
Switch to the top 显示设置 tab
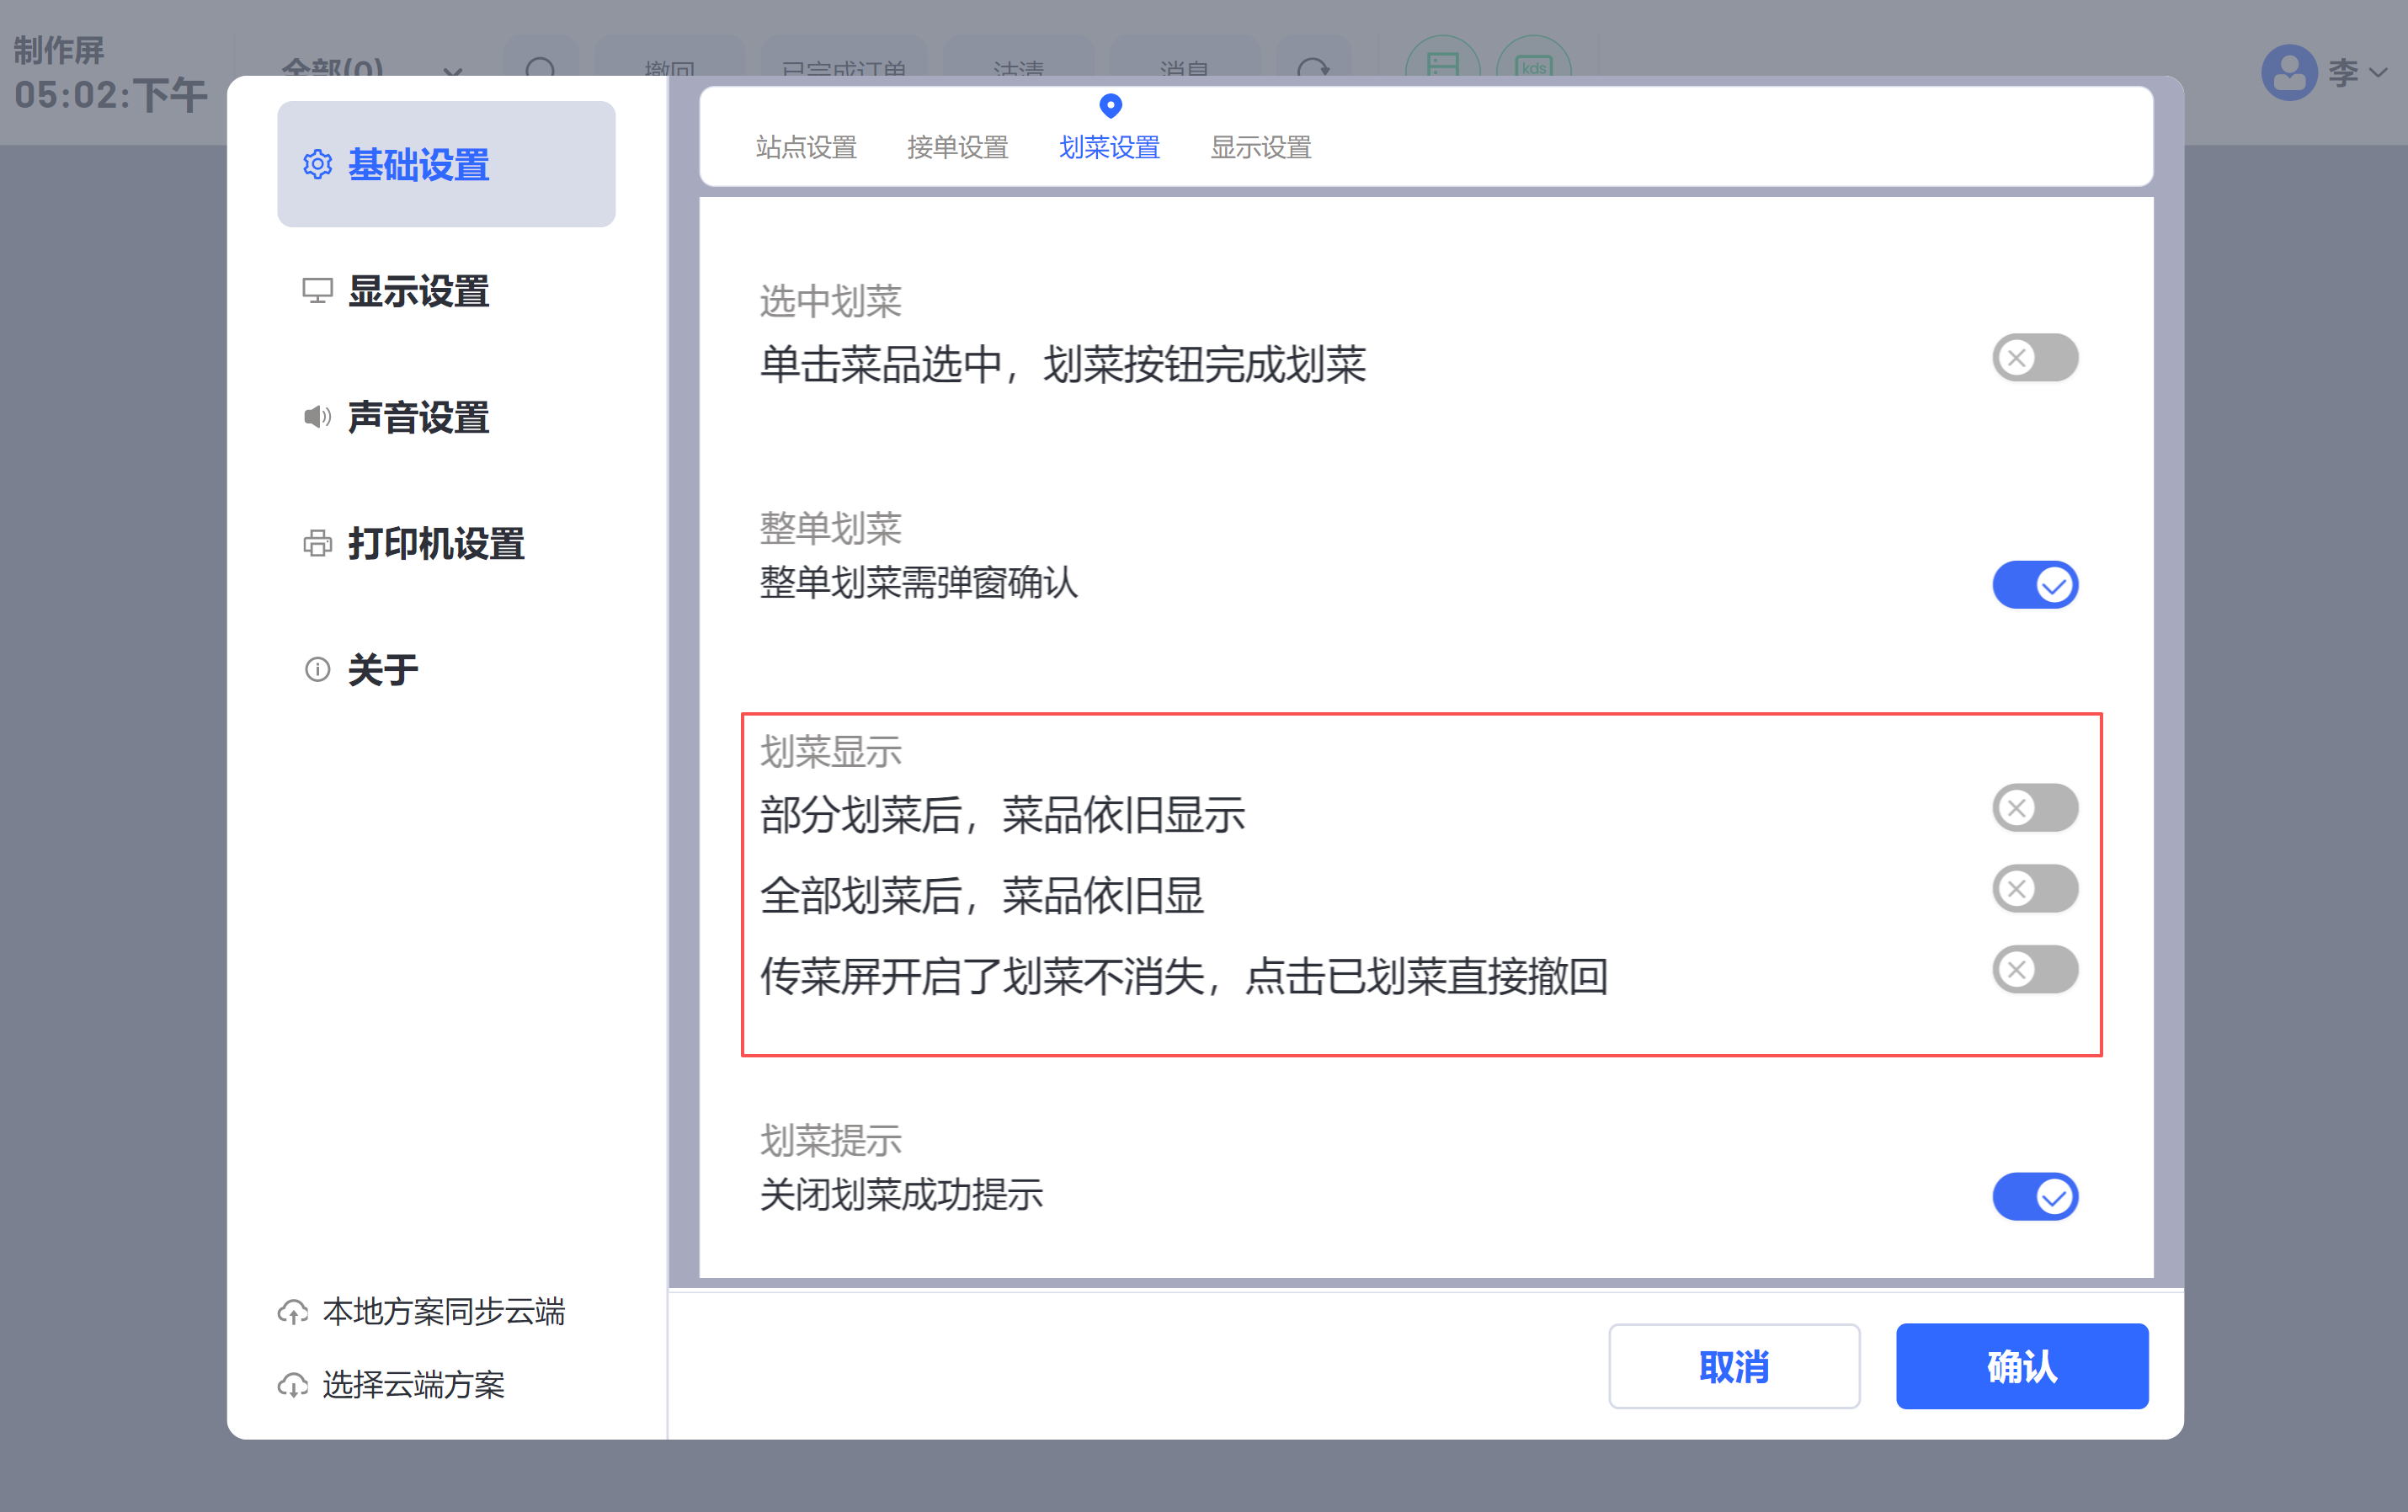pos(1260,147)
